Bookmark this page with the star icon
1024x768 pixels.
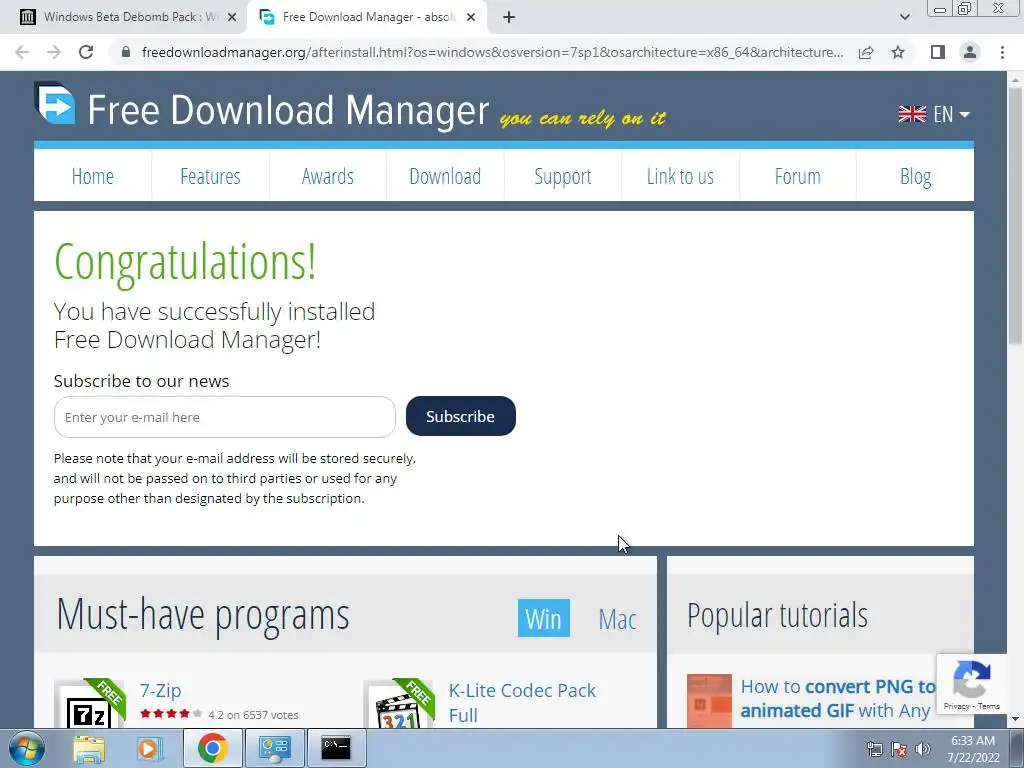click(x=898, y=52)
